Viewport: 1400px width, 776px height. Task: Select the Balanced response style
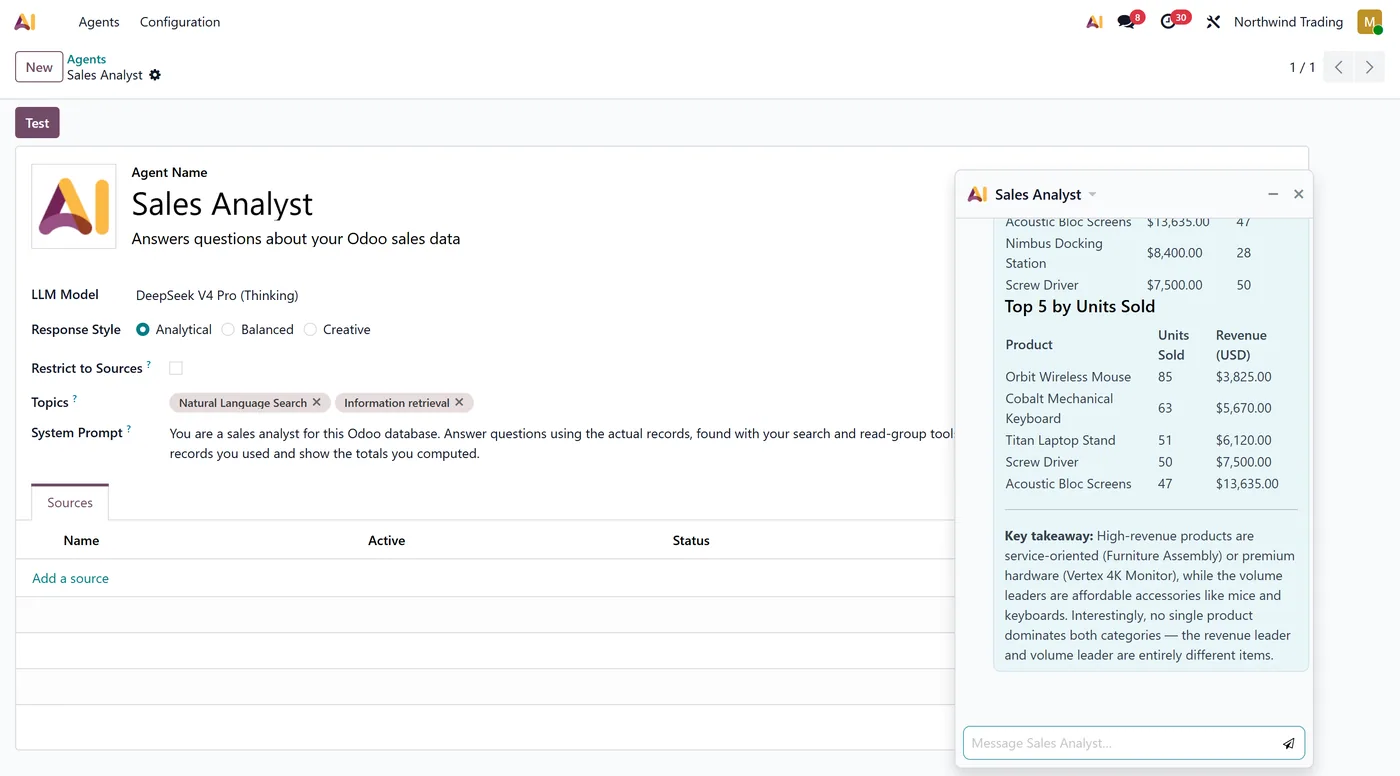(x=228, y=329)
